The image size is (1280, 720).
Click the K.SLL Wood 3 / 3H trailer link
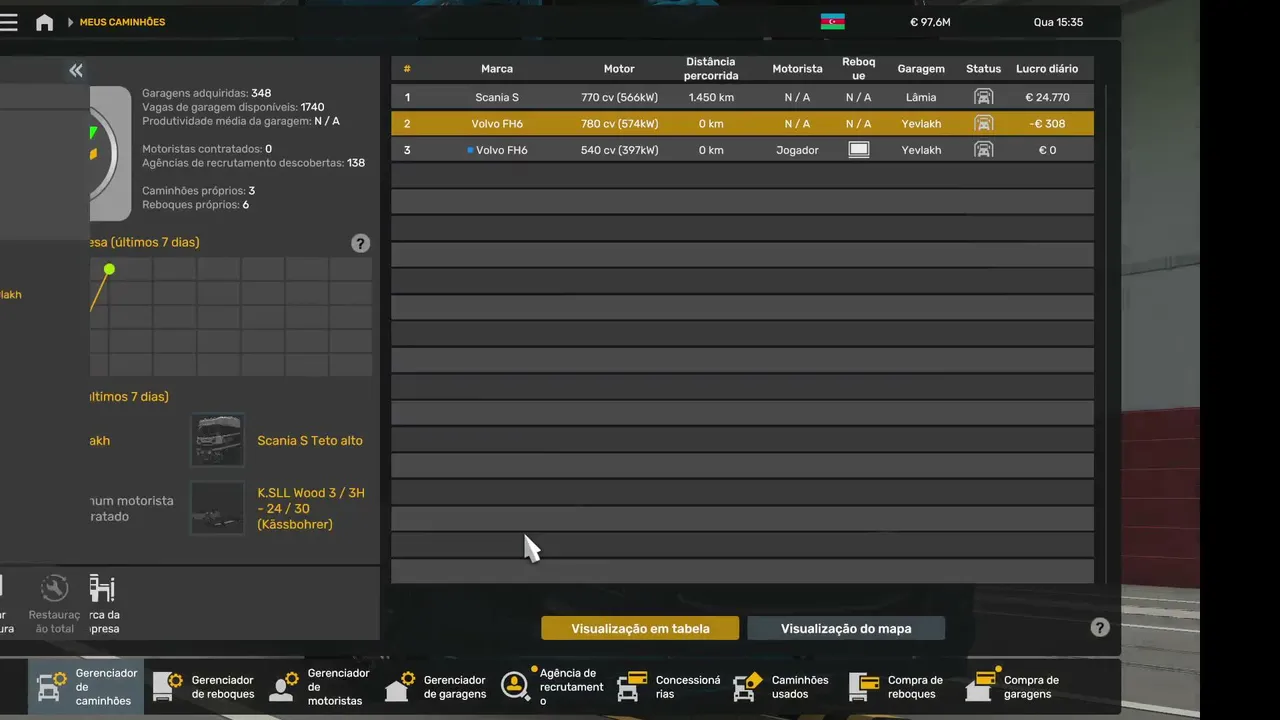[x=311, y=508]
